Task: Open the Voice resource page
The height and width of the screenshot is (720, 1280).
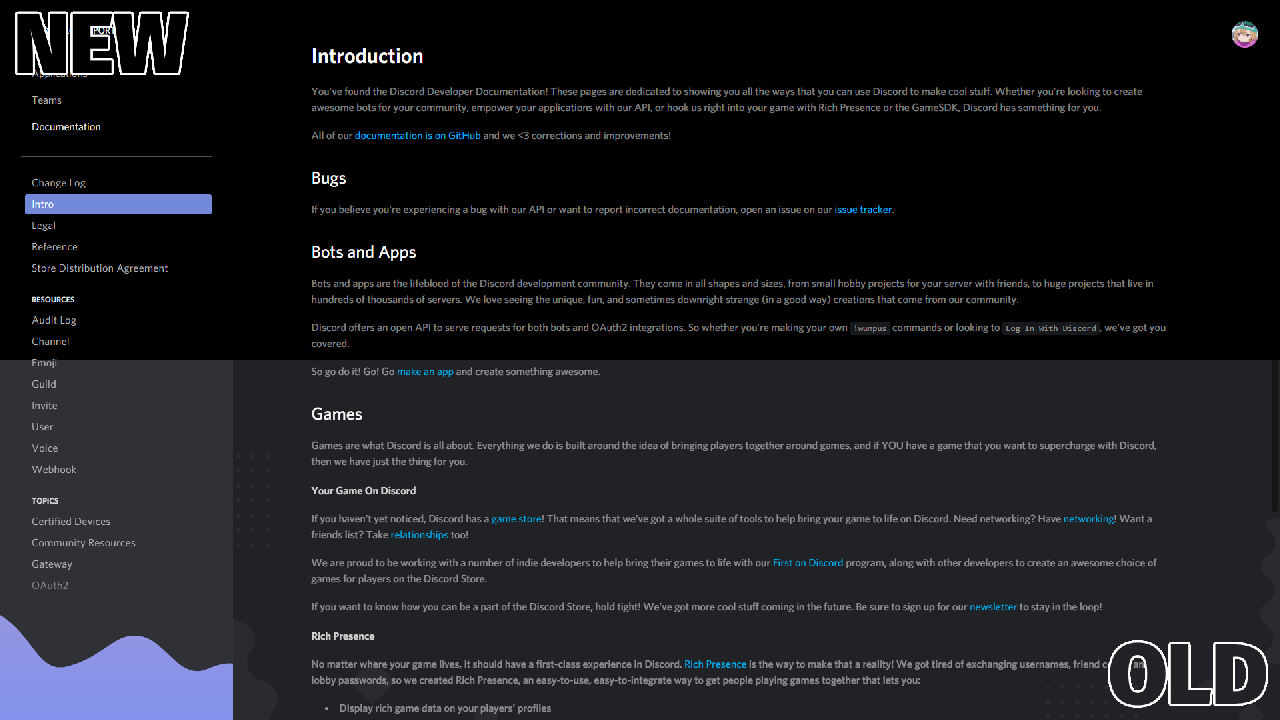Action: [45, 448]
